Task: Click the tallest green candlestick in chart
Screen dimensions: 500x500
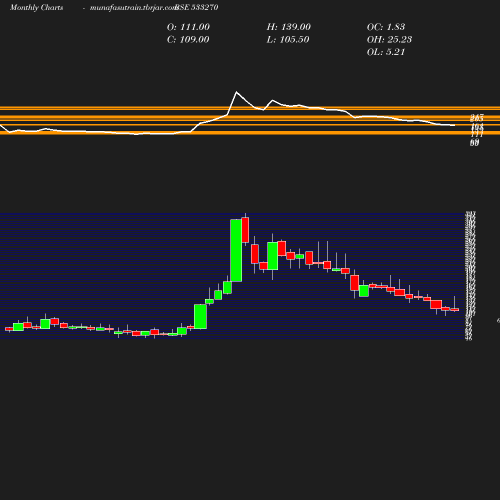Action: (x=236, y=250)
